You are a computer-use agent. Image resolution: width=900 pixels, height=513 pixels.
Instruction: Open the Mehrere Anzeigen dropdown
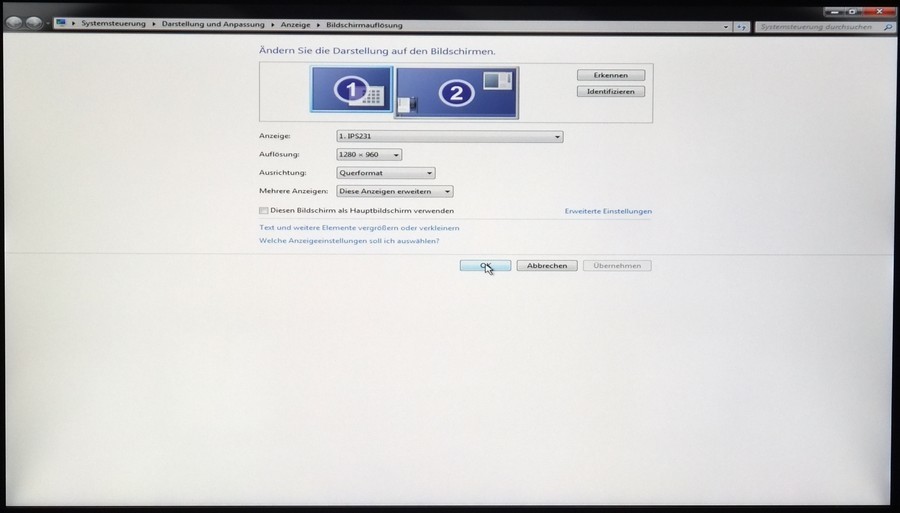(x=395, y=191)
